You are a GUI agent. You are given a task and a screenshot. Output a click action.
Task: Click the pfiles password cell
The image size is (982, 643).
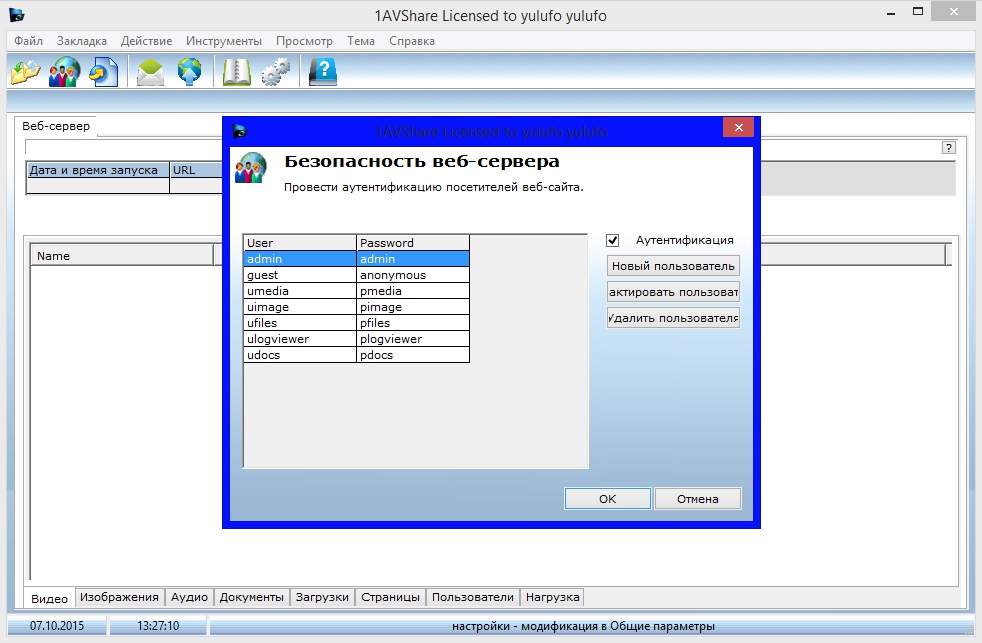click(413, 322)
